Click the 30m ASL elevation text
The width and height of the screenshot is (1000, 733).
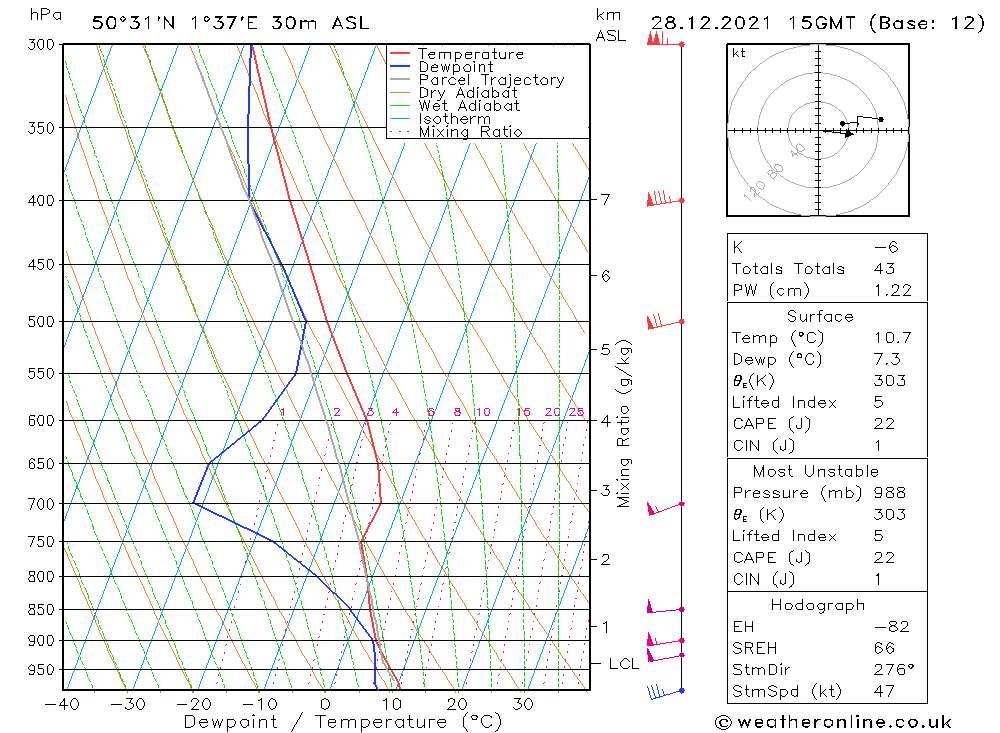click(x=320, y=23)
